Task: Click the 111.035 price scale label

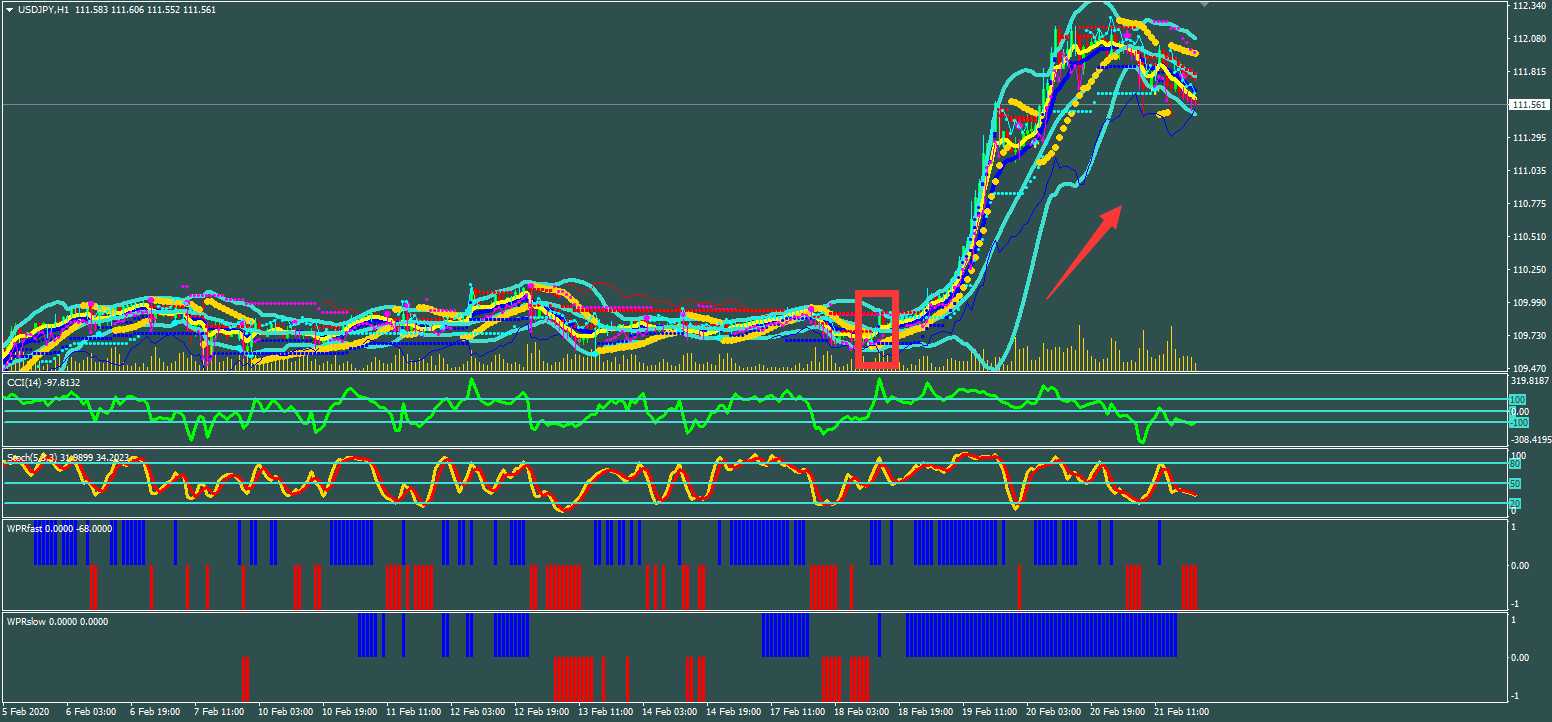Action: pyautogui.click(x=1529, y=171)
